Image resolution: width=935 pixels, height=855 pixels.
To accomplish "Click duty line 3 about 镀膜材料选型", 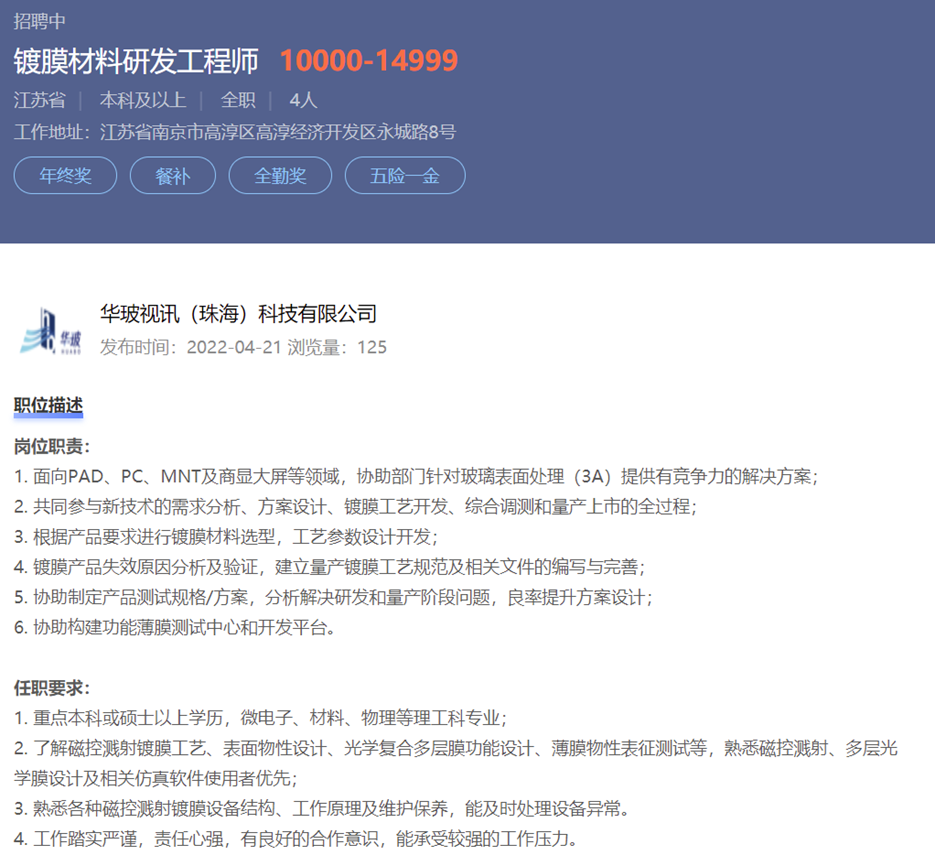I will 226,537.
